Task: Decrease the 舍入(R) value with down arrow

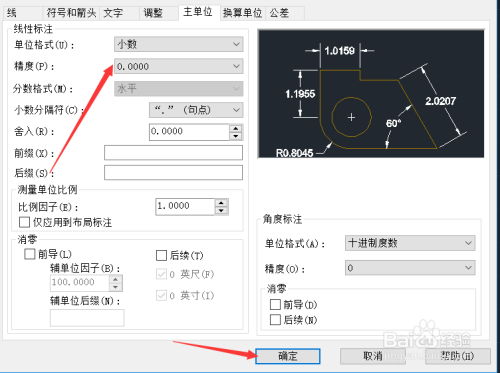Action: tap(236, 136)
